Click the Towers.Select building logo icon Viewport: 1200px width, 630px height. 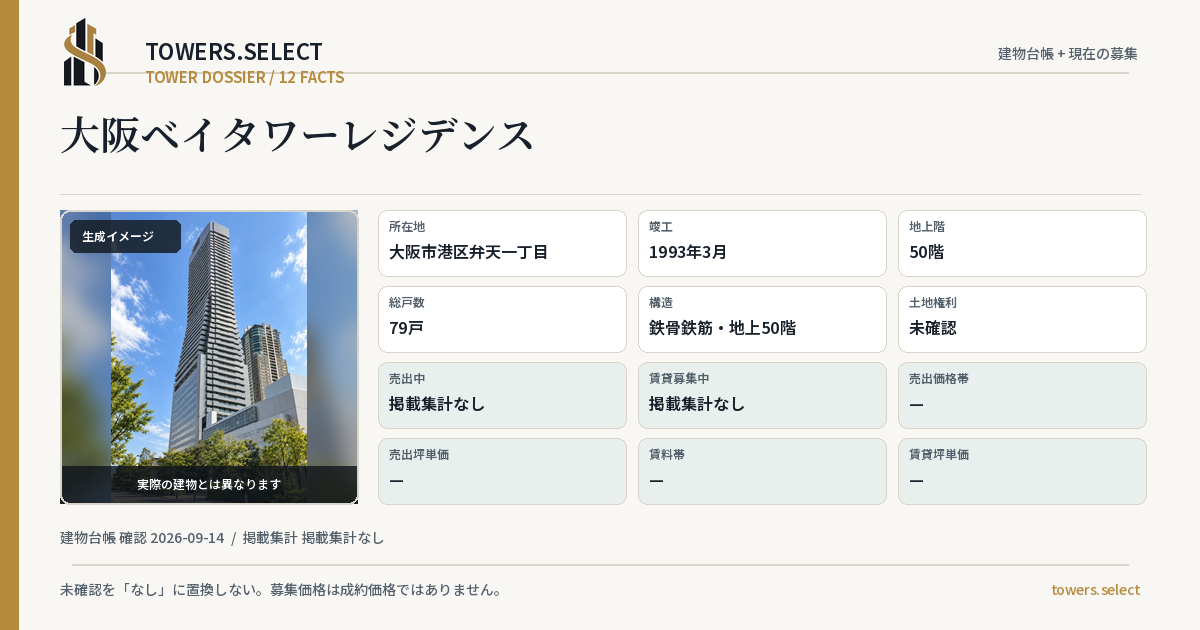pyautogui.click(x=85, y=52)
